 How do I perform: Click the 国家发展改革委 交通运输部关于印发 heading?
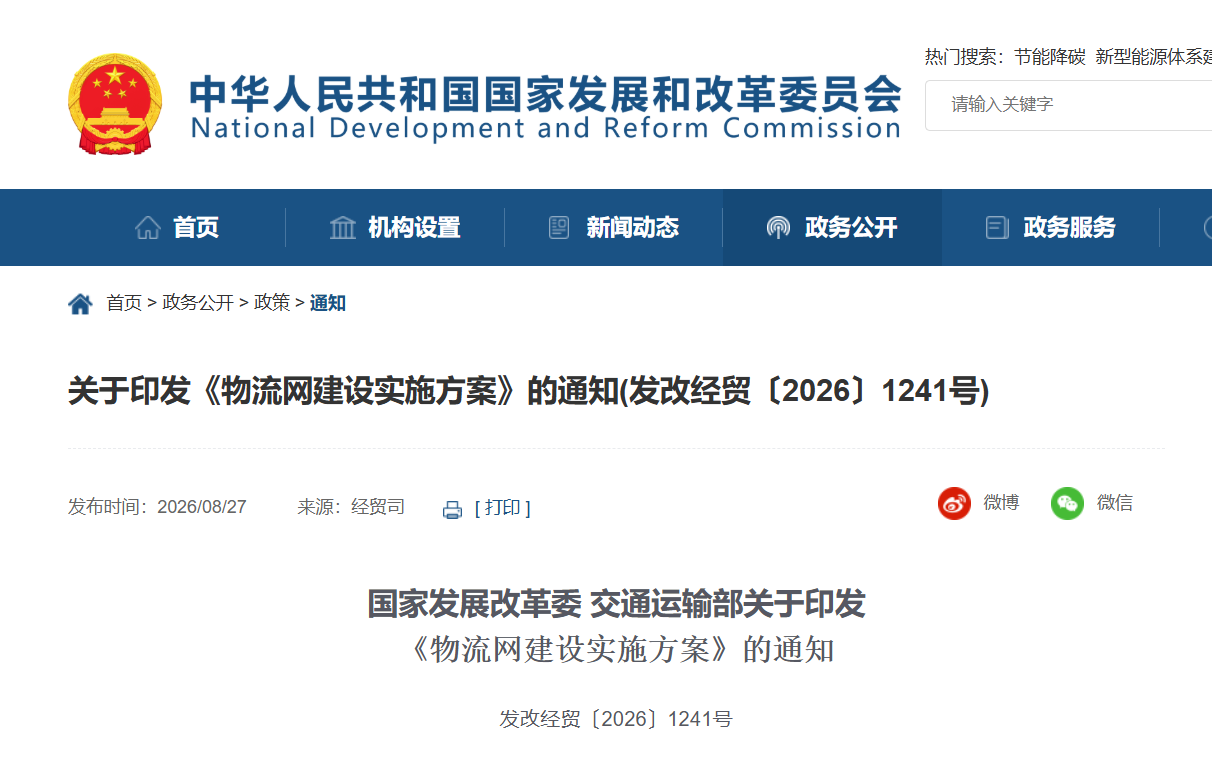coord(616,604)
